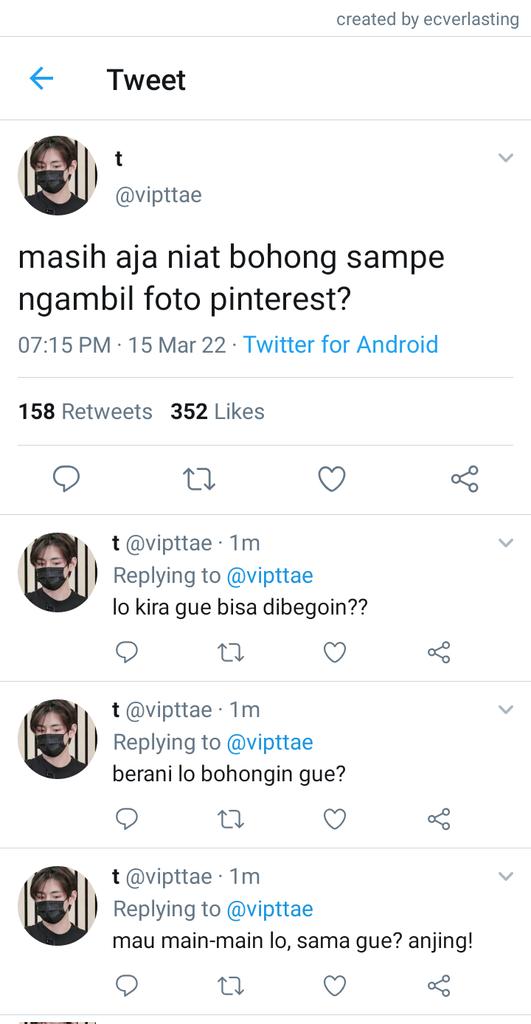View the 352 Likes list
This screenshot has width=531, height=1024.
point(217,411)
